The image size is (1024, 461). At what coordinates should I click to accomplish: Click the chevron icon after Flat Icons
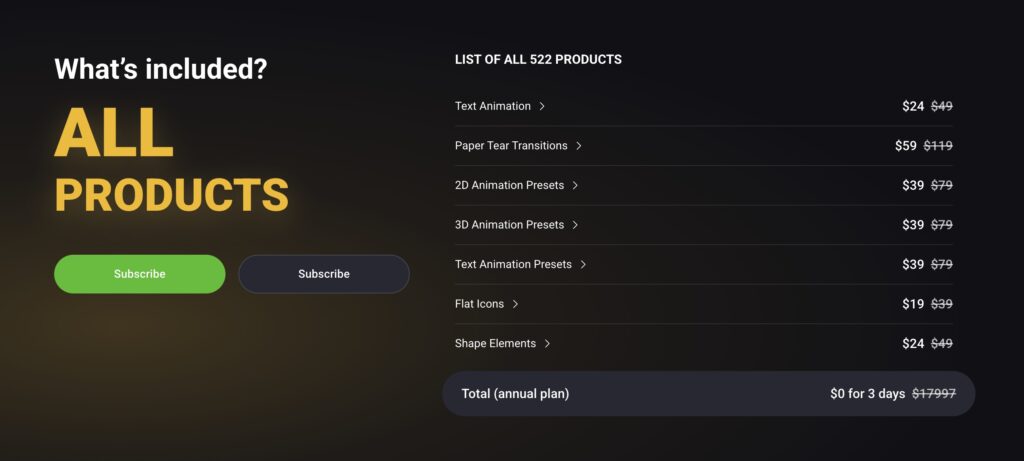point(515,304)
